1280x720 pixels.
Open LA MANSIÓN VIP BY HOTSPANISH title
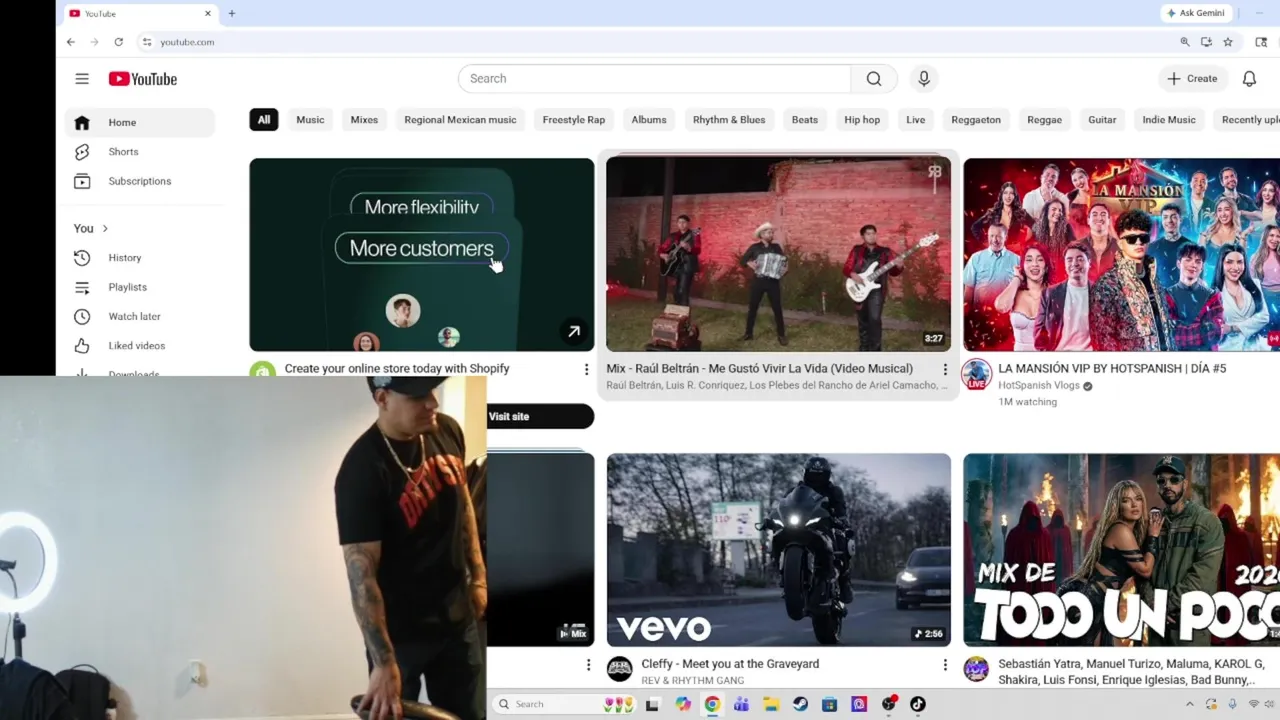click(x=1112, y=369)
